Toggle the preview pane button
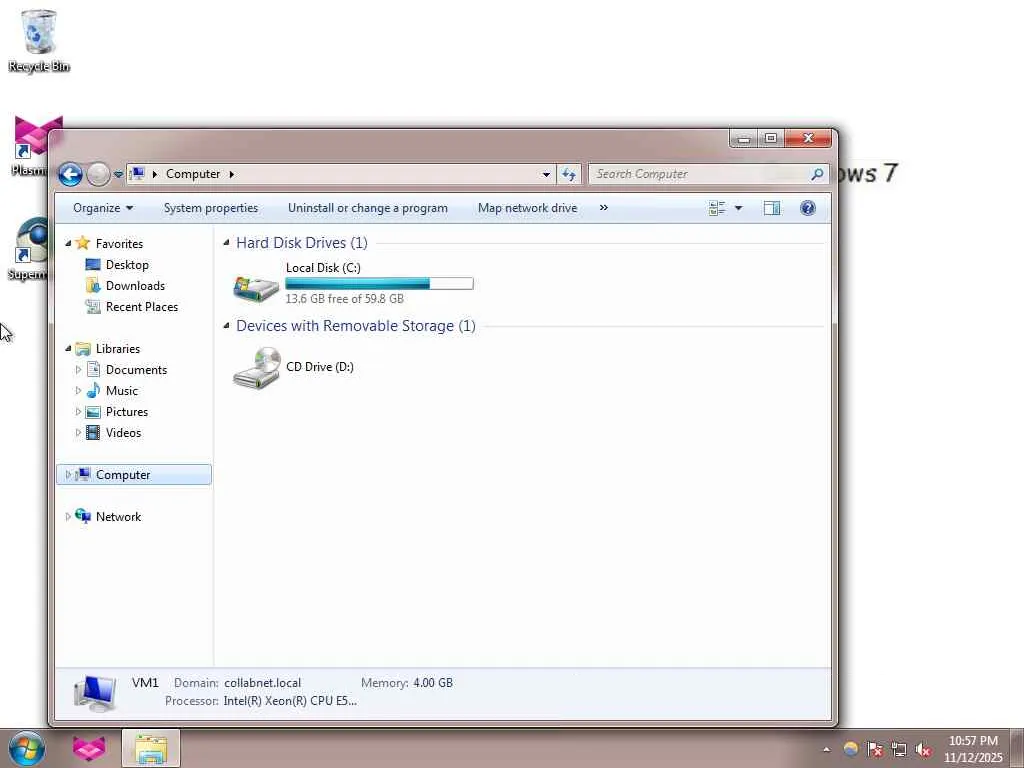The width and height of the screenshot is (1024, 768). click(x=772, y=208)
